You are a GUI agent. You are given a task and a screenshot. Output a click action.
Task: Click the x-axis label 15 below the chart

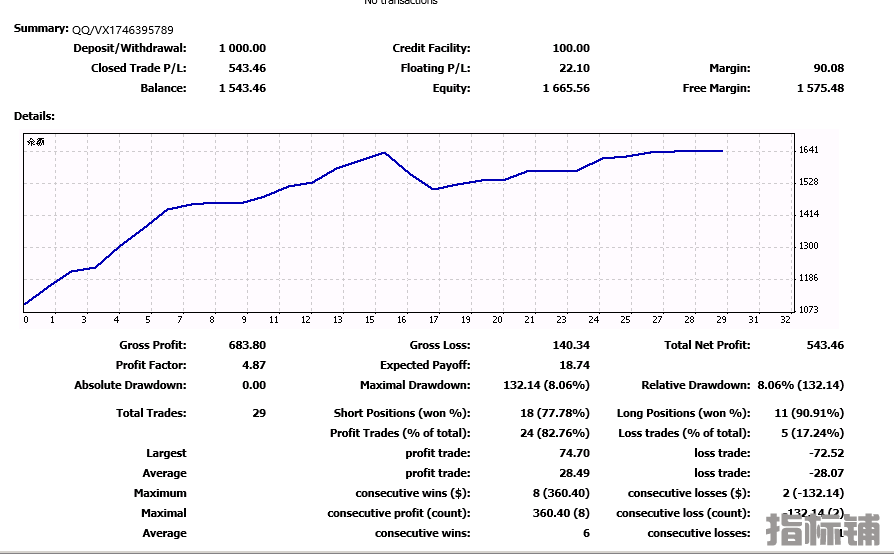coord(369,320)
